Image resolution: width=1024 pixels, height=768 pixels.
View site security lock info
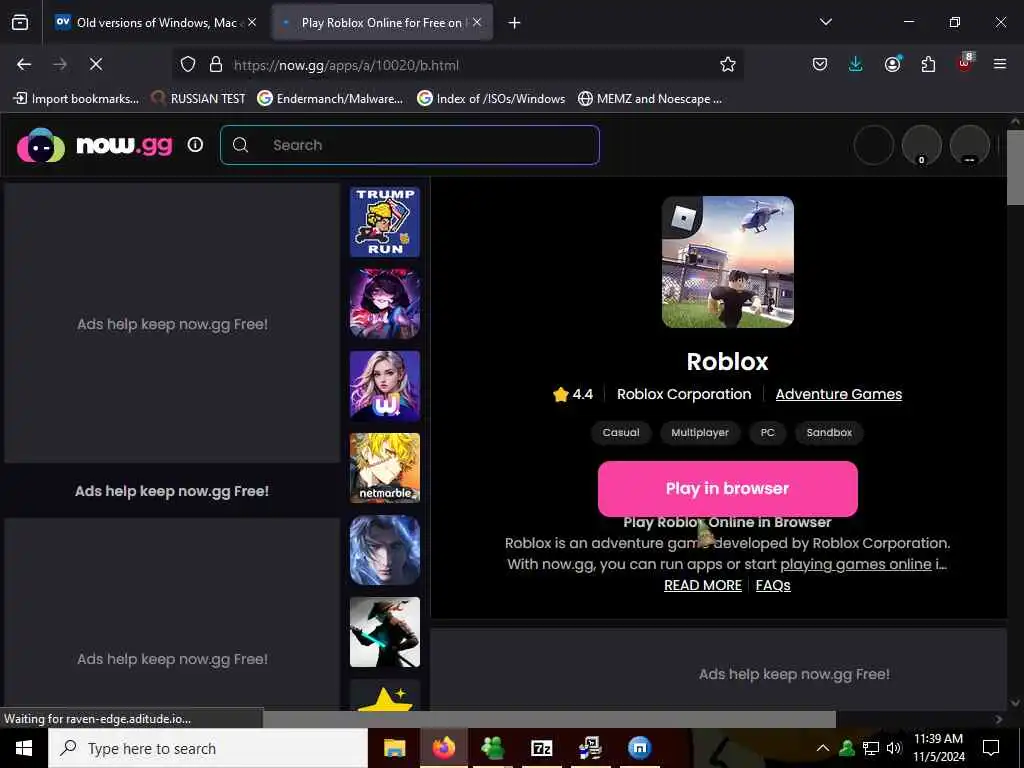(216, 64)
